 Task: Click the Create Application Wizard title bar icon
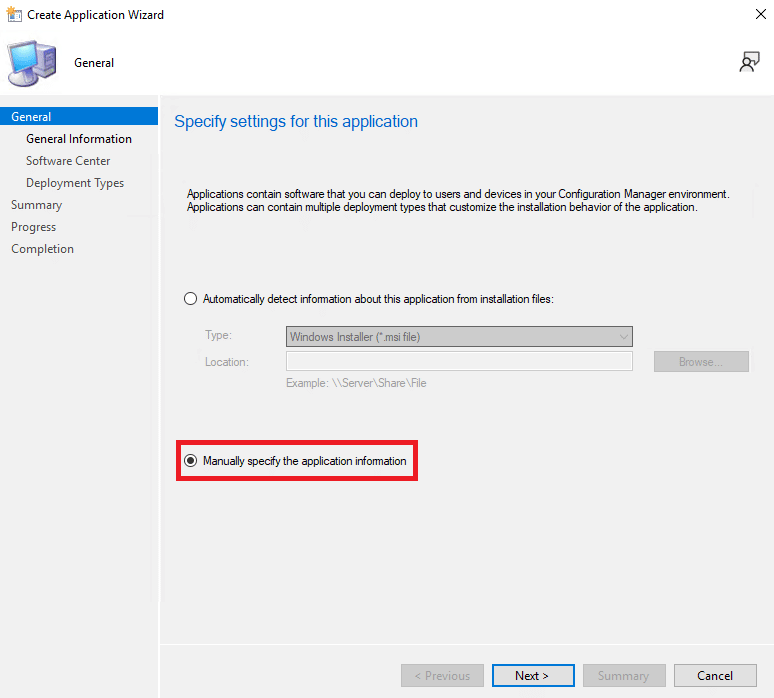click(14, 15)
